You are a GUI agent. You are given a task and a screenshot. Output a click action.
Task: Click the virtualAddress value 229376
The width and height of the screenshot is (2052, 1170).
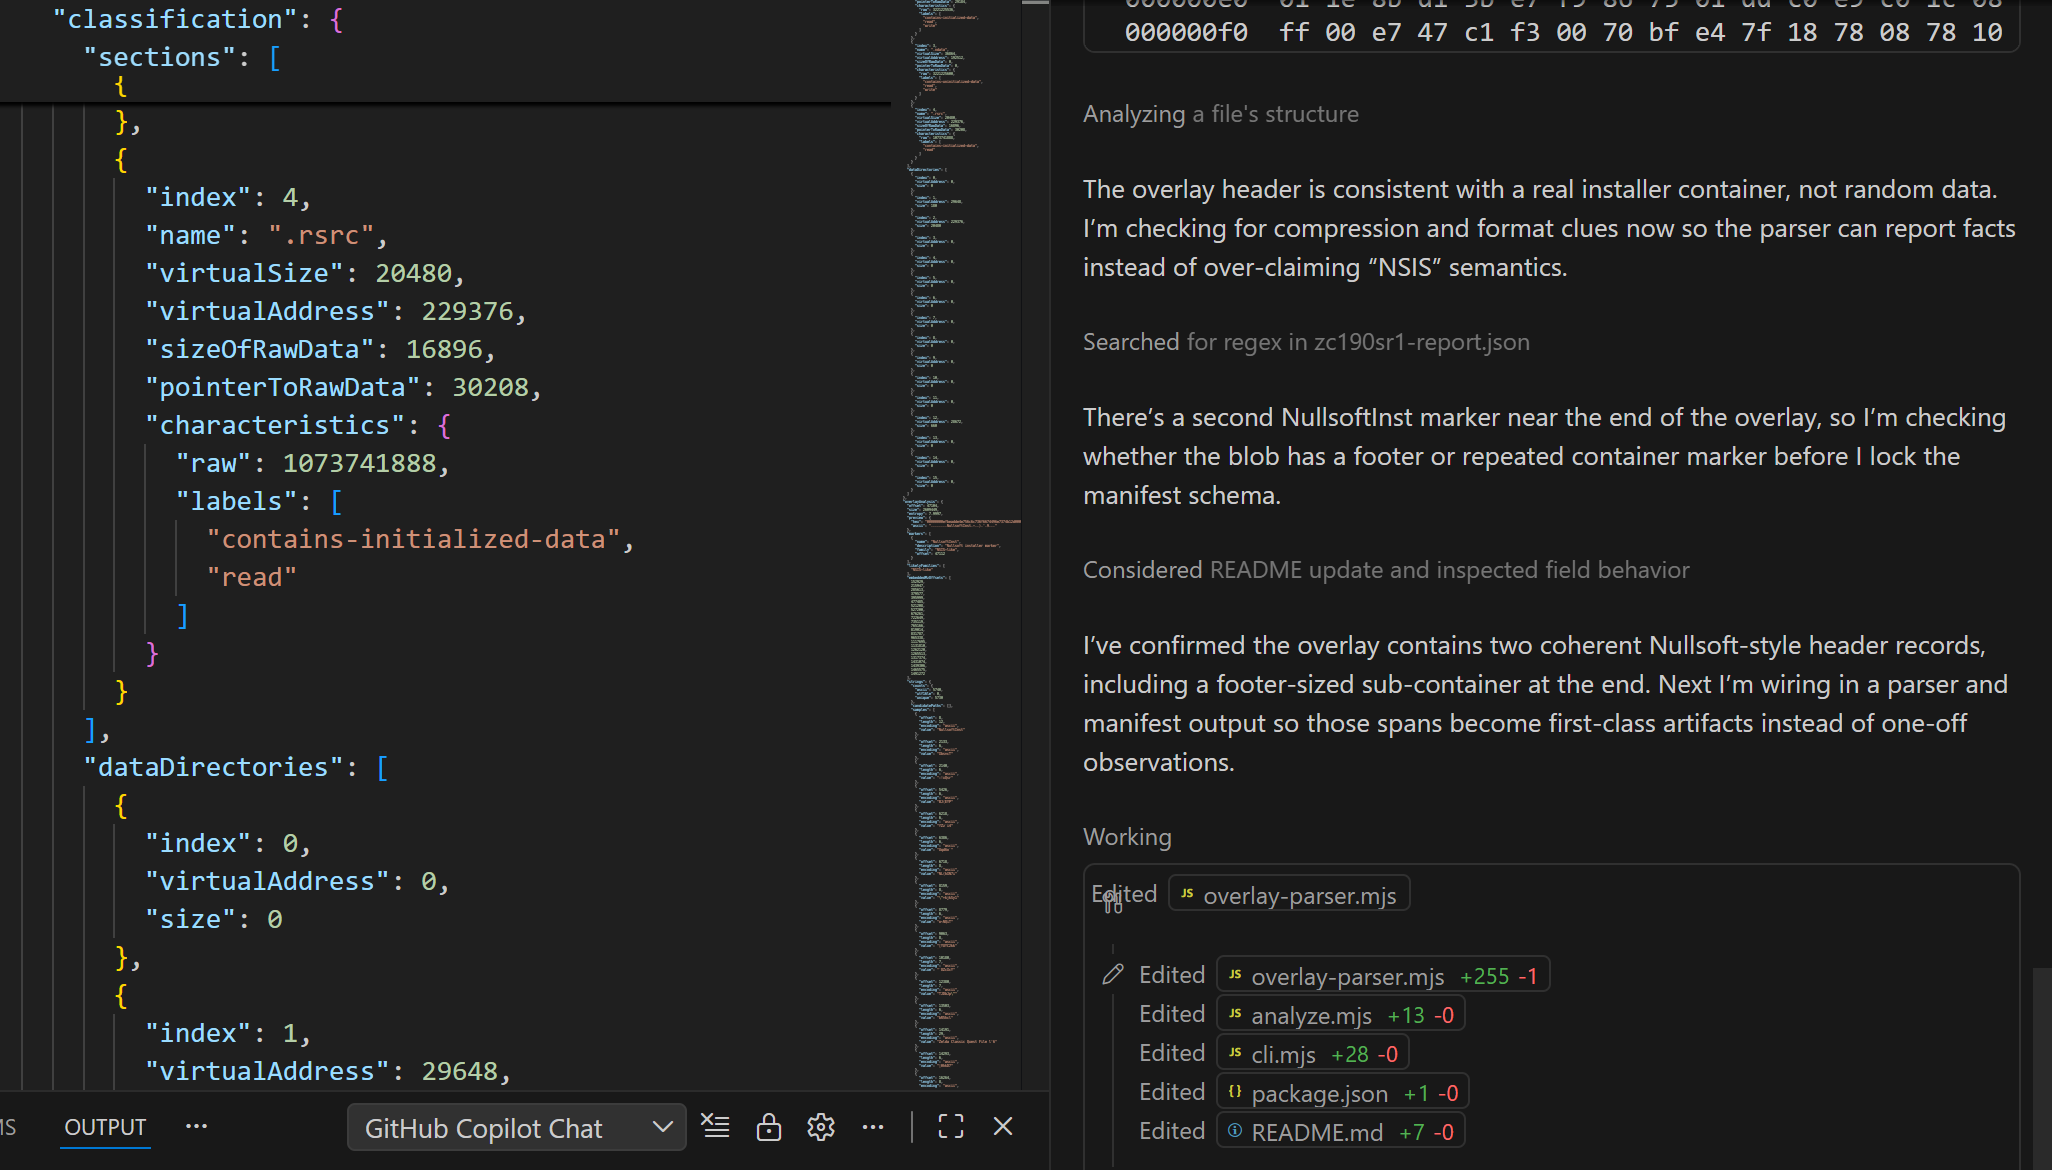click(x=467, y=311)
